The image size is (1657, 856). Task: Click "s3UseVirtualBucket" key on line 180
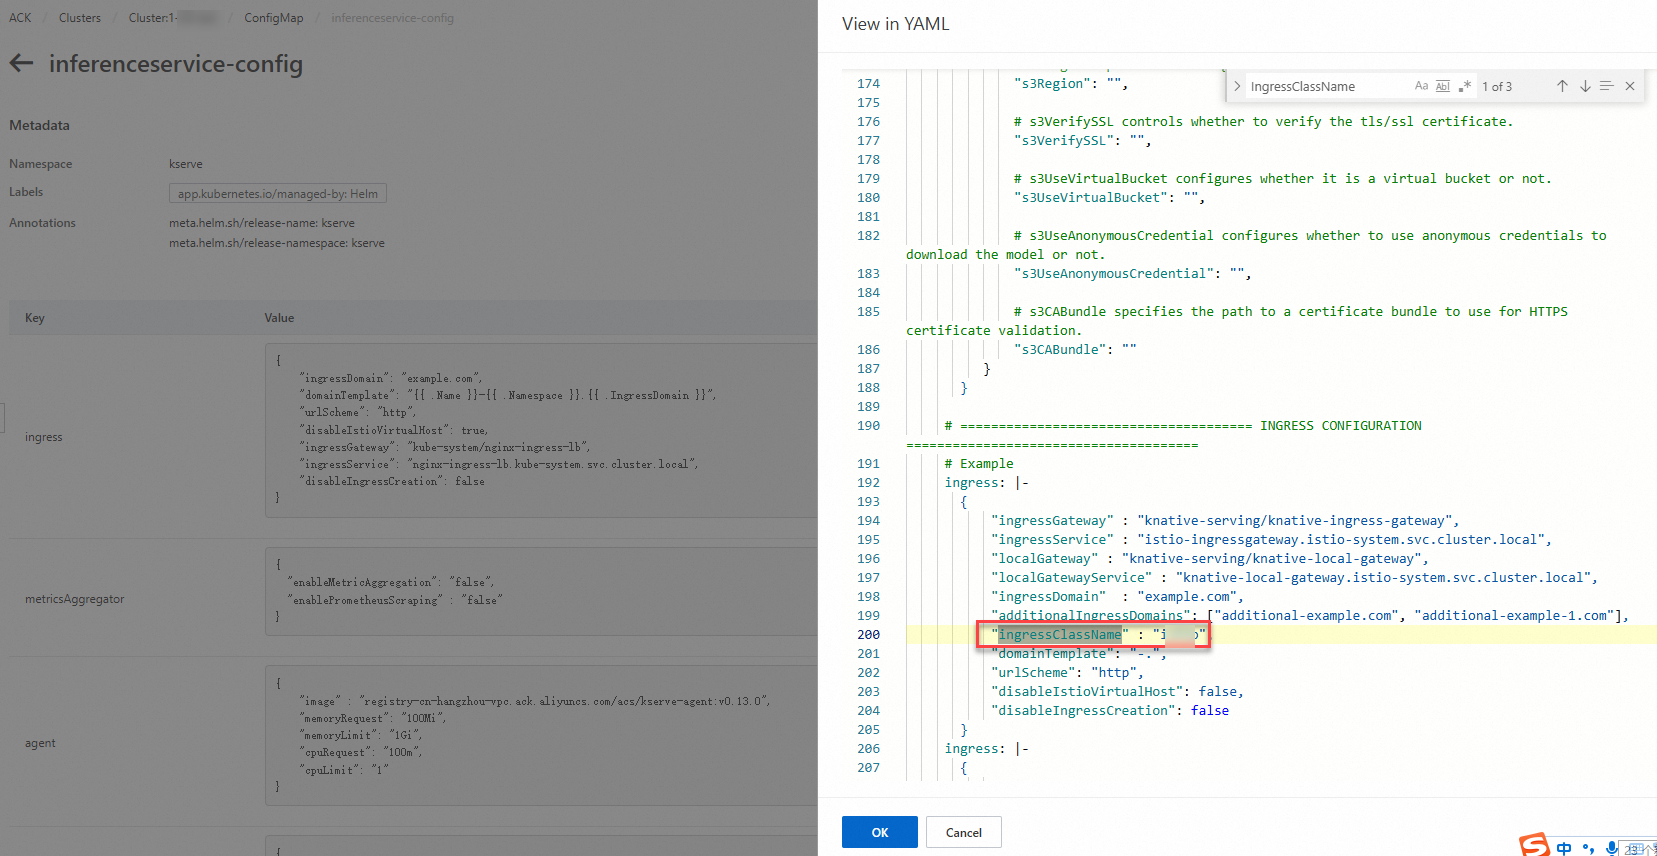1091,198
